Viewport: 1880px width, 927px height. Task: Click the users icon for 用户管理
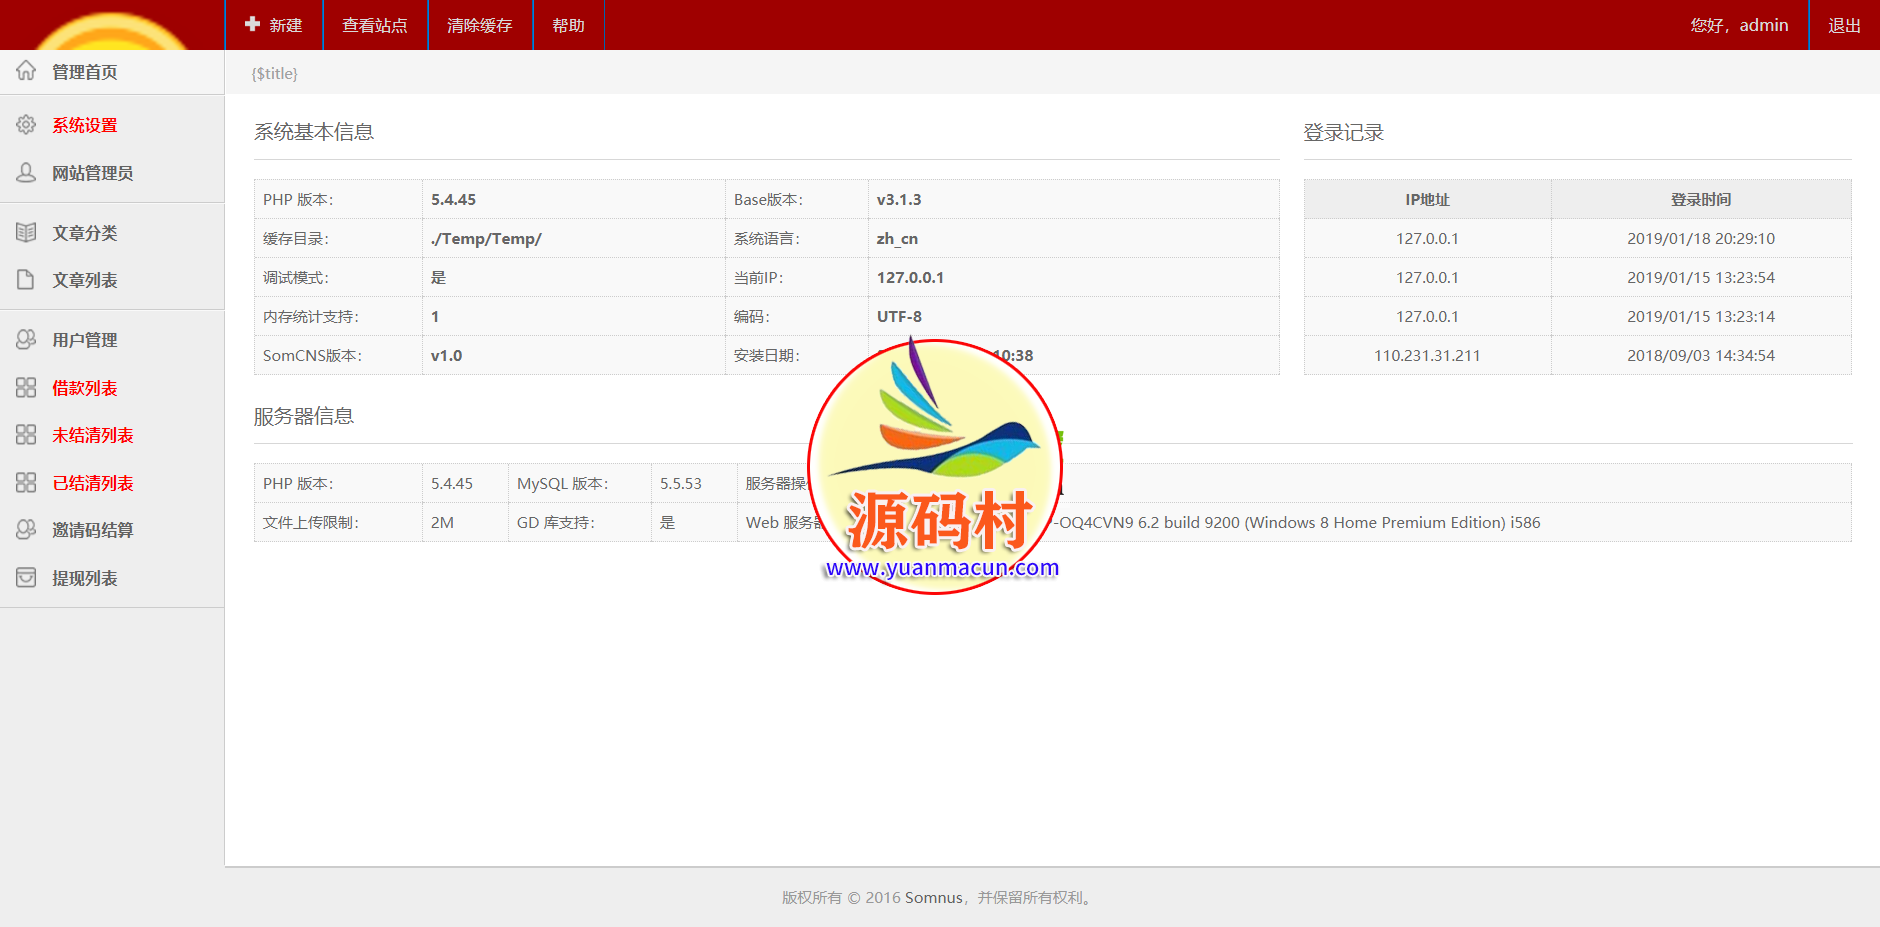(x=26, y=340)
